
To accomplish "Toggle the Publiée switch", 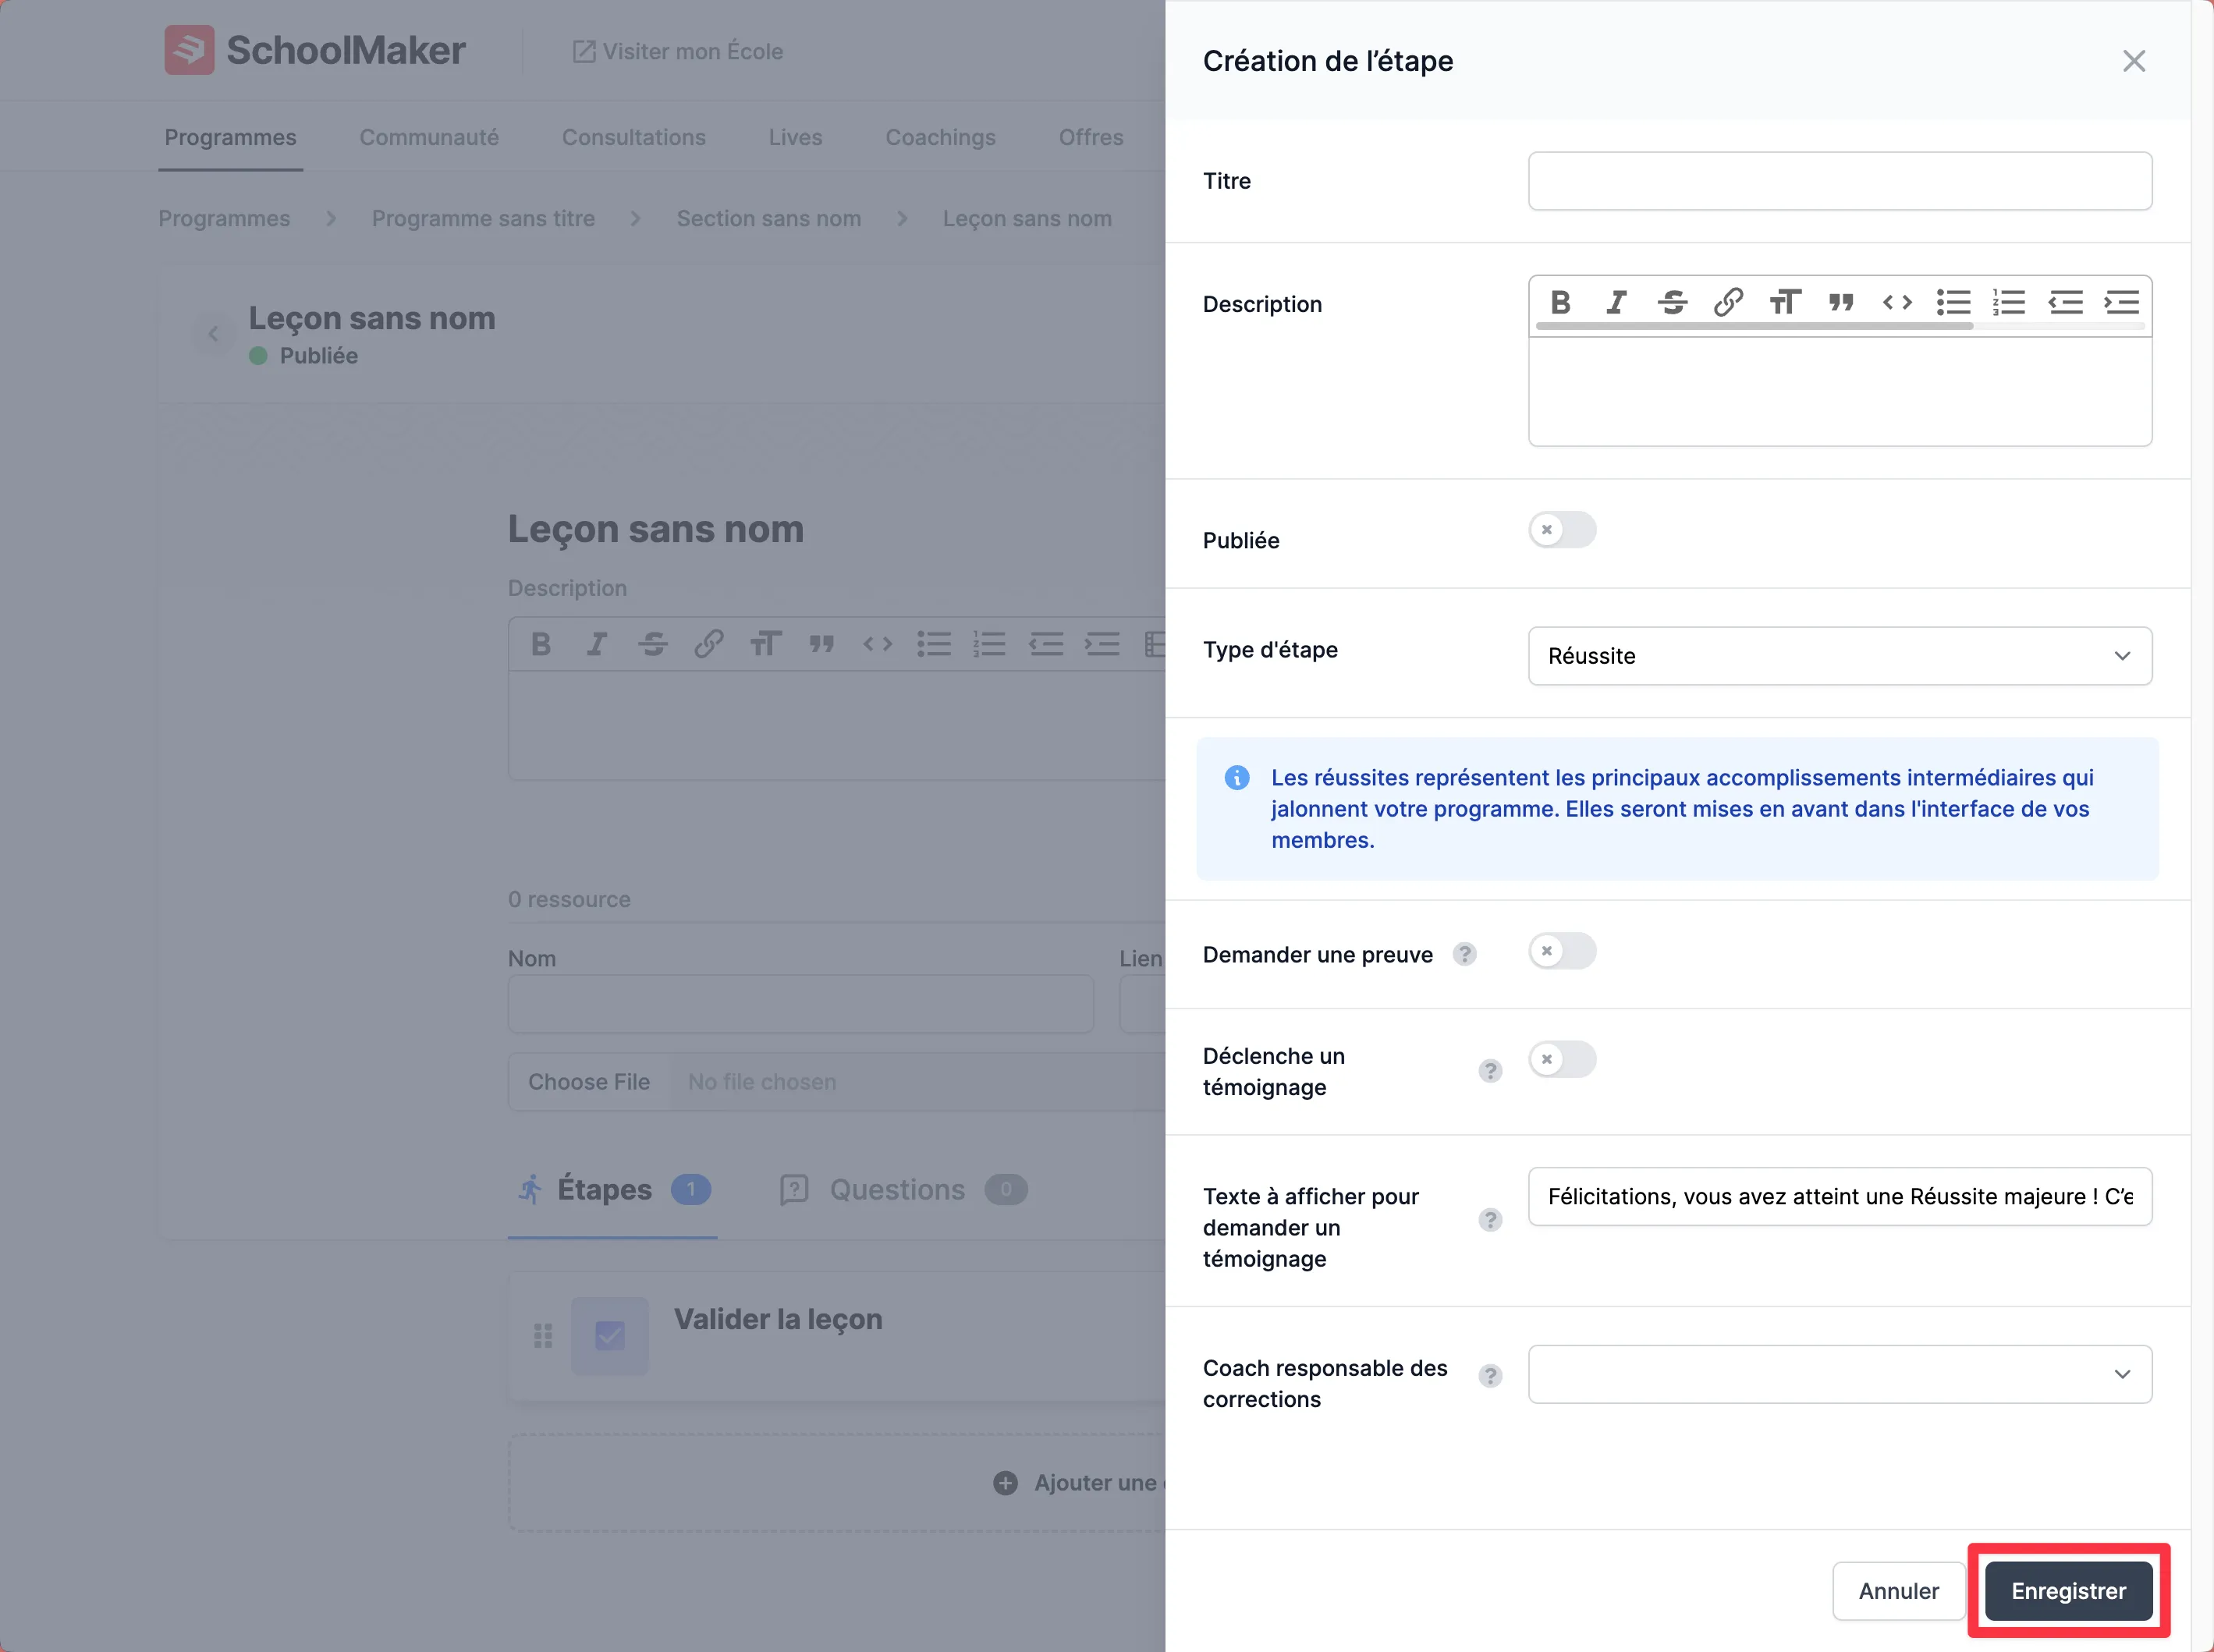I will 1562,530.
